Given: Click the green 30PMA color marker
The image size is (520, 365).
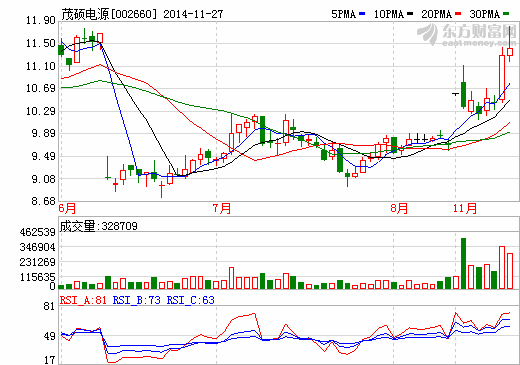Looking at the screenshot, I should 506,14.
